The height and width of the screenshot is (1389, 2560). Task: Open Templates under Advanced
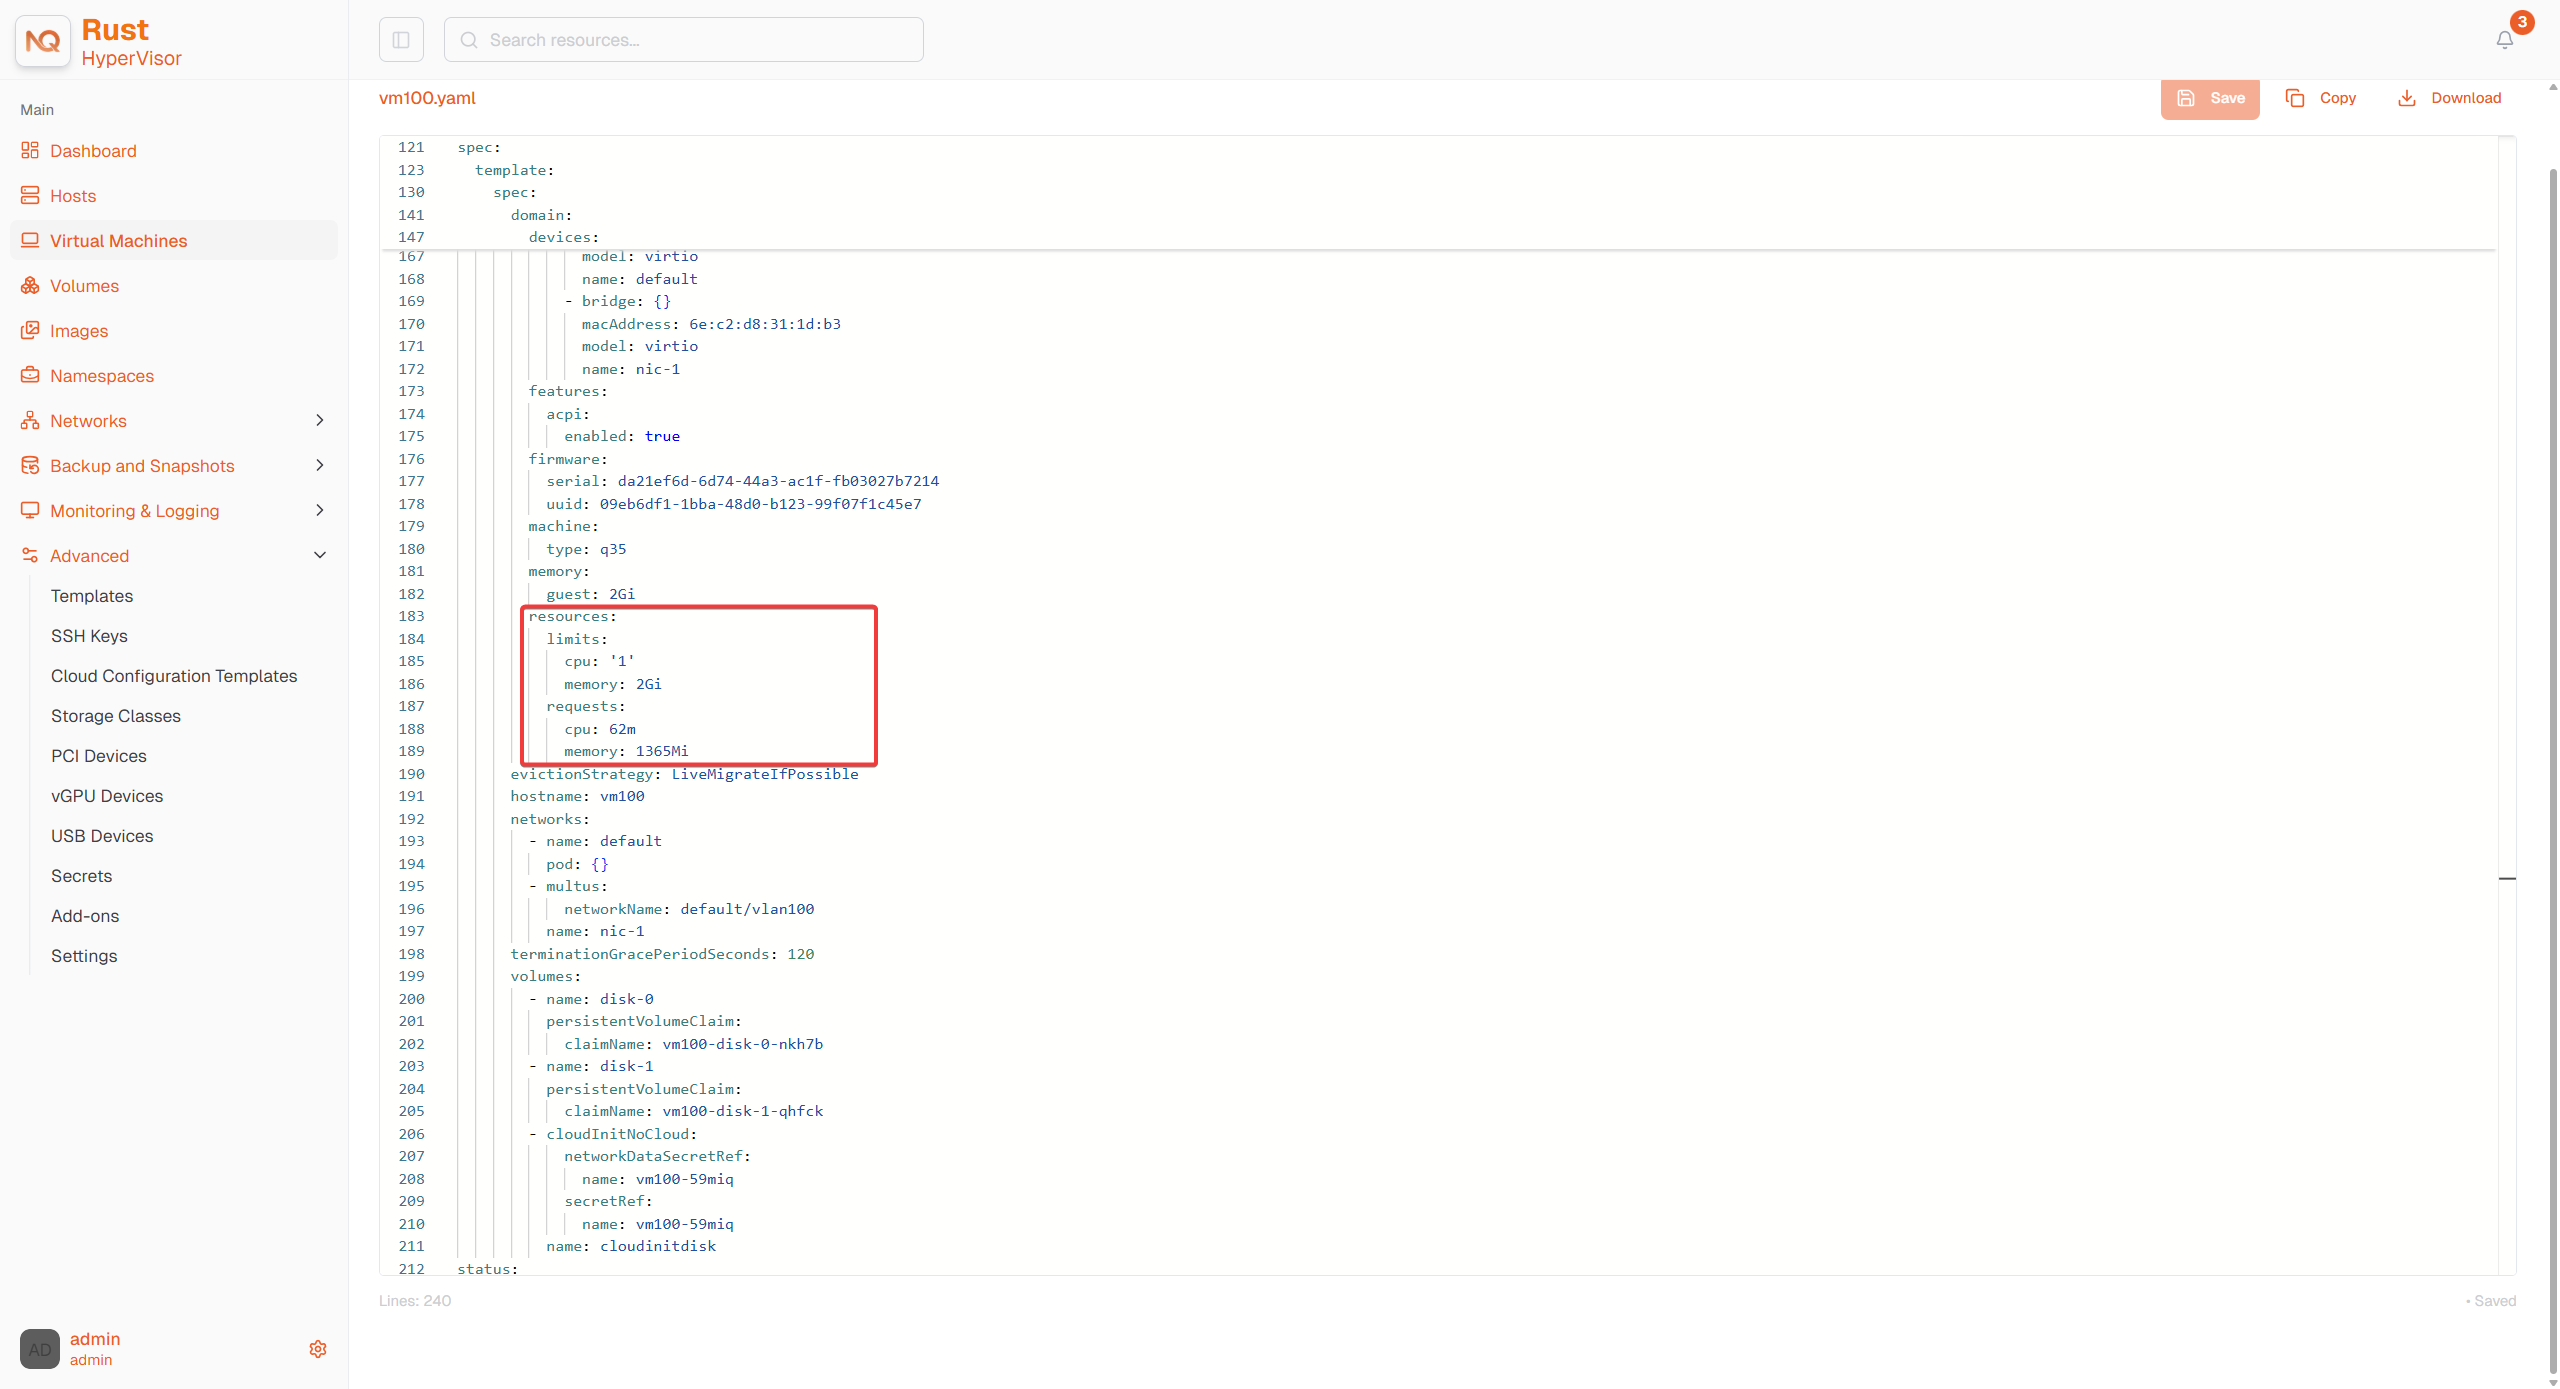[92, 596]
